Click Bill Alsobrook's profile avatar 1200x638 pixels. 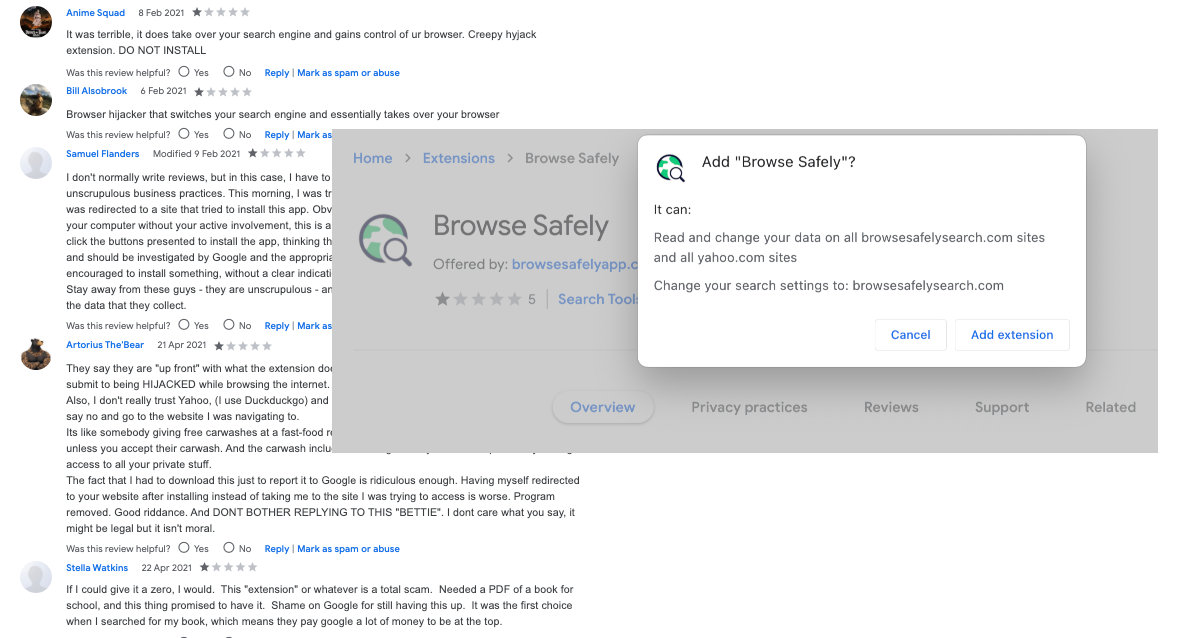coord(36,100)
